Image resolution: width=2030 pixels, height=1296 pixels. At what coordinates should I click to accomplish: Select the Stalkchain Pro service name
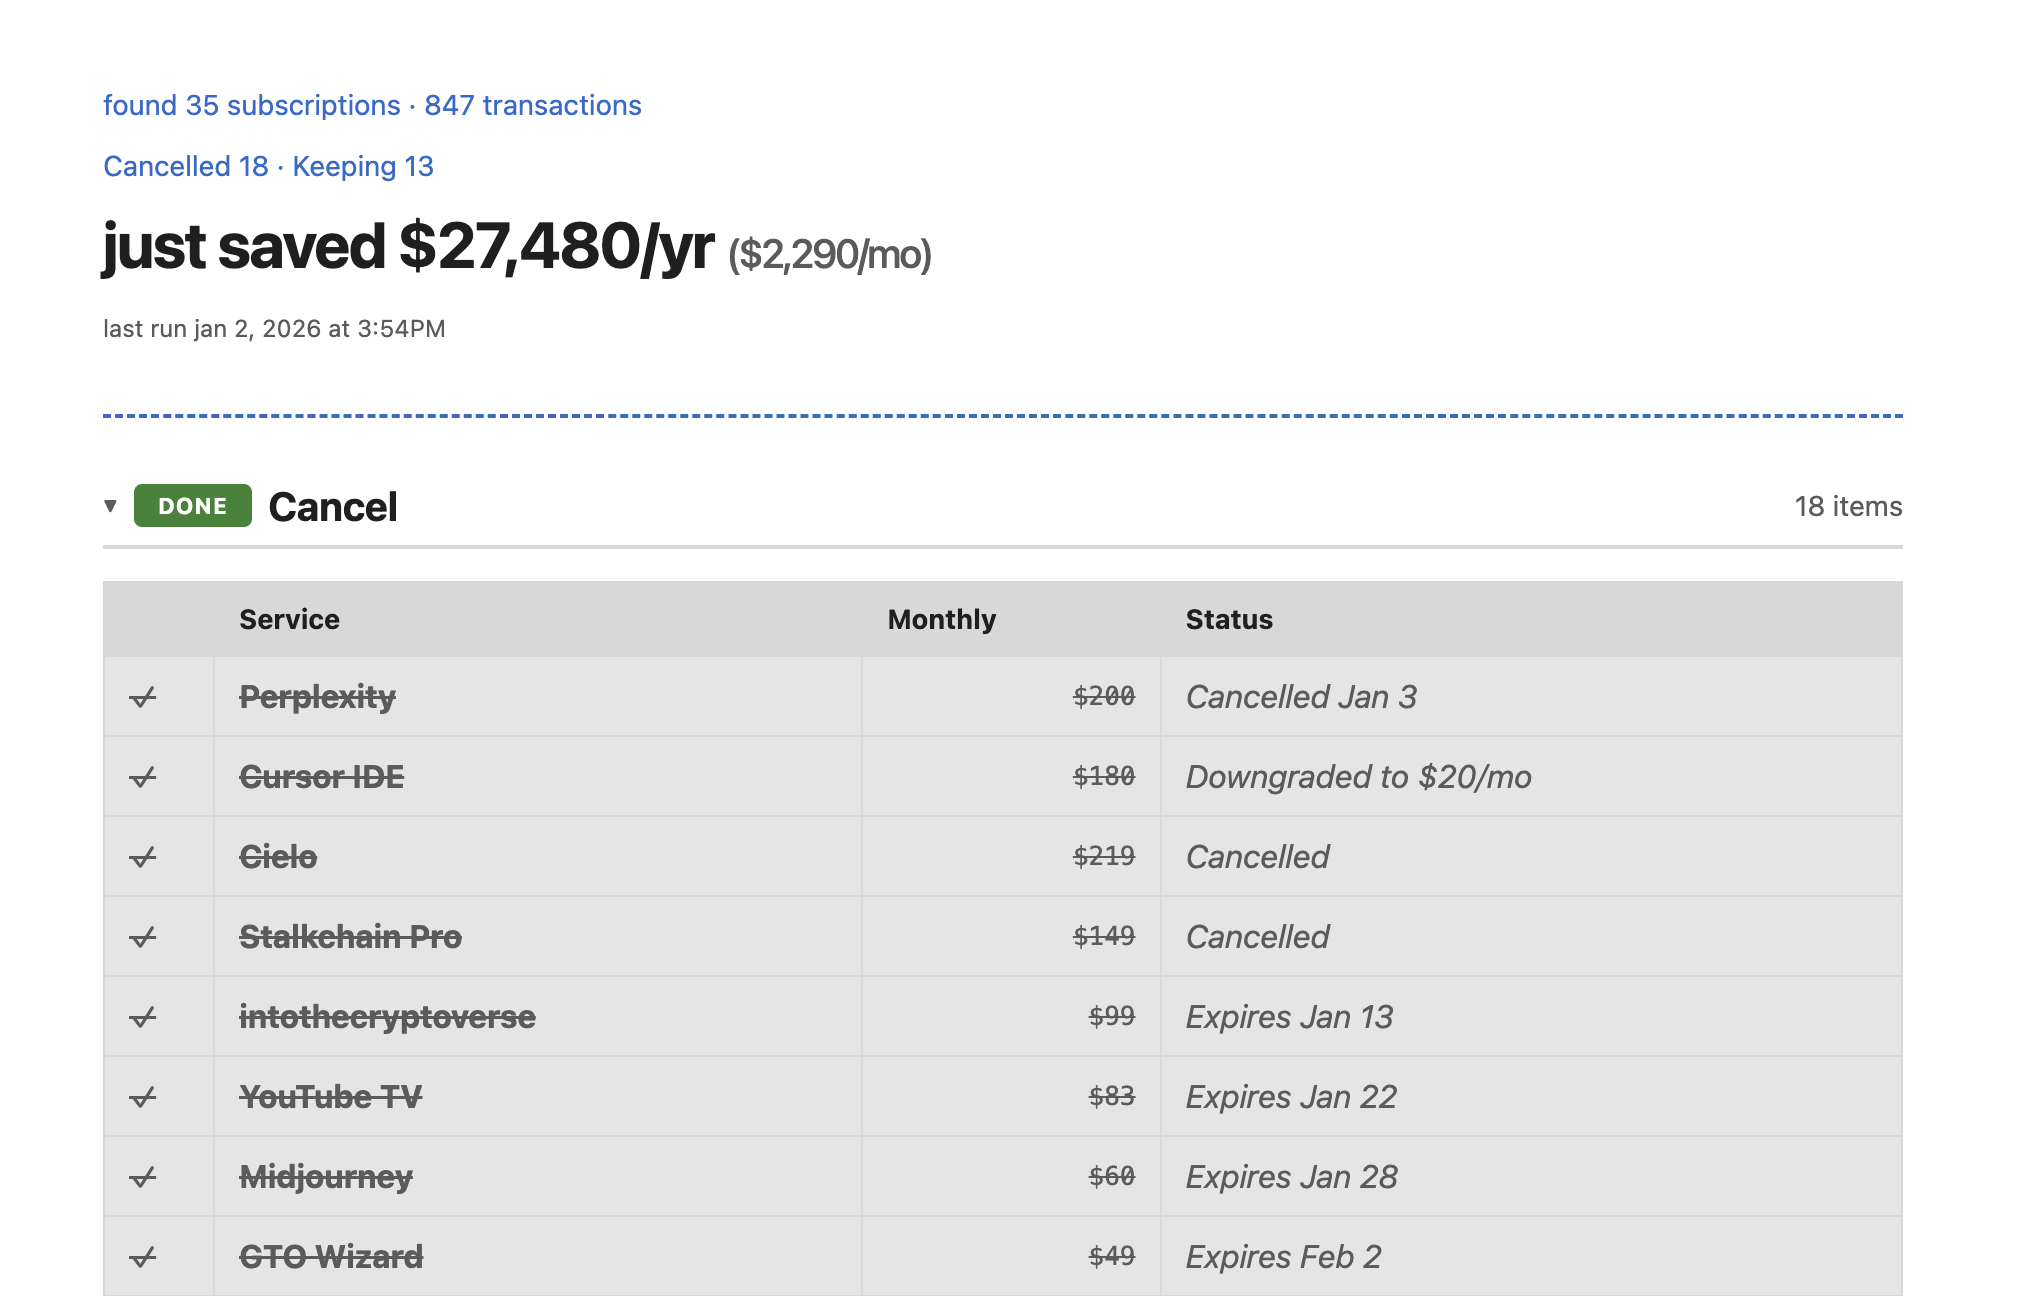click(x=350, y=937)
